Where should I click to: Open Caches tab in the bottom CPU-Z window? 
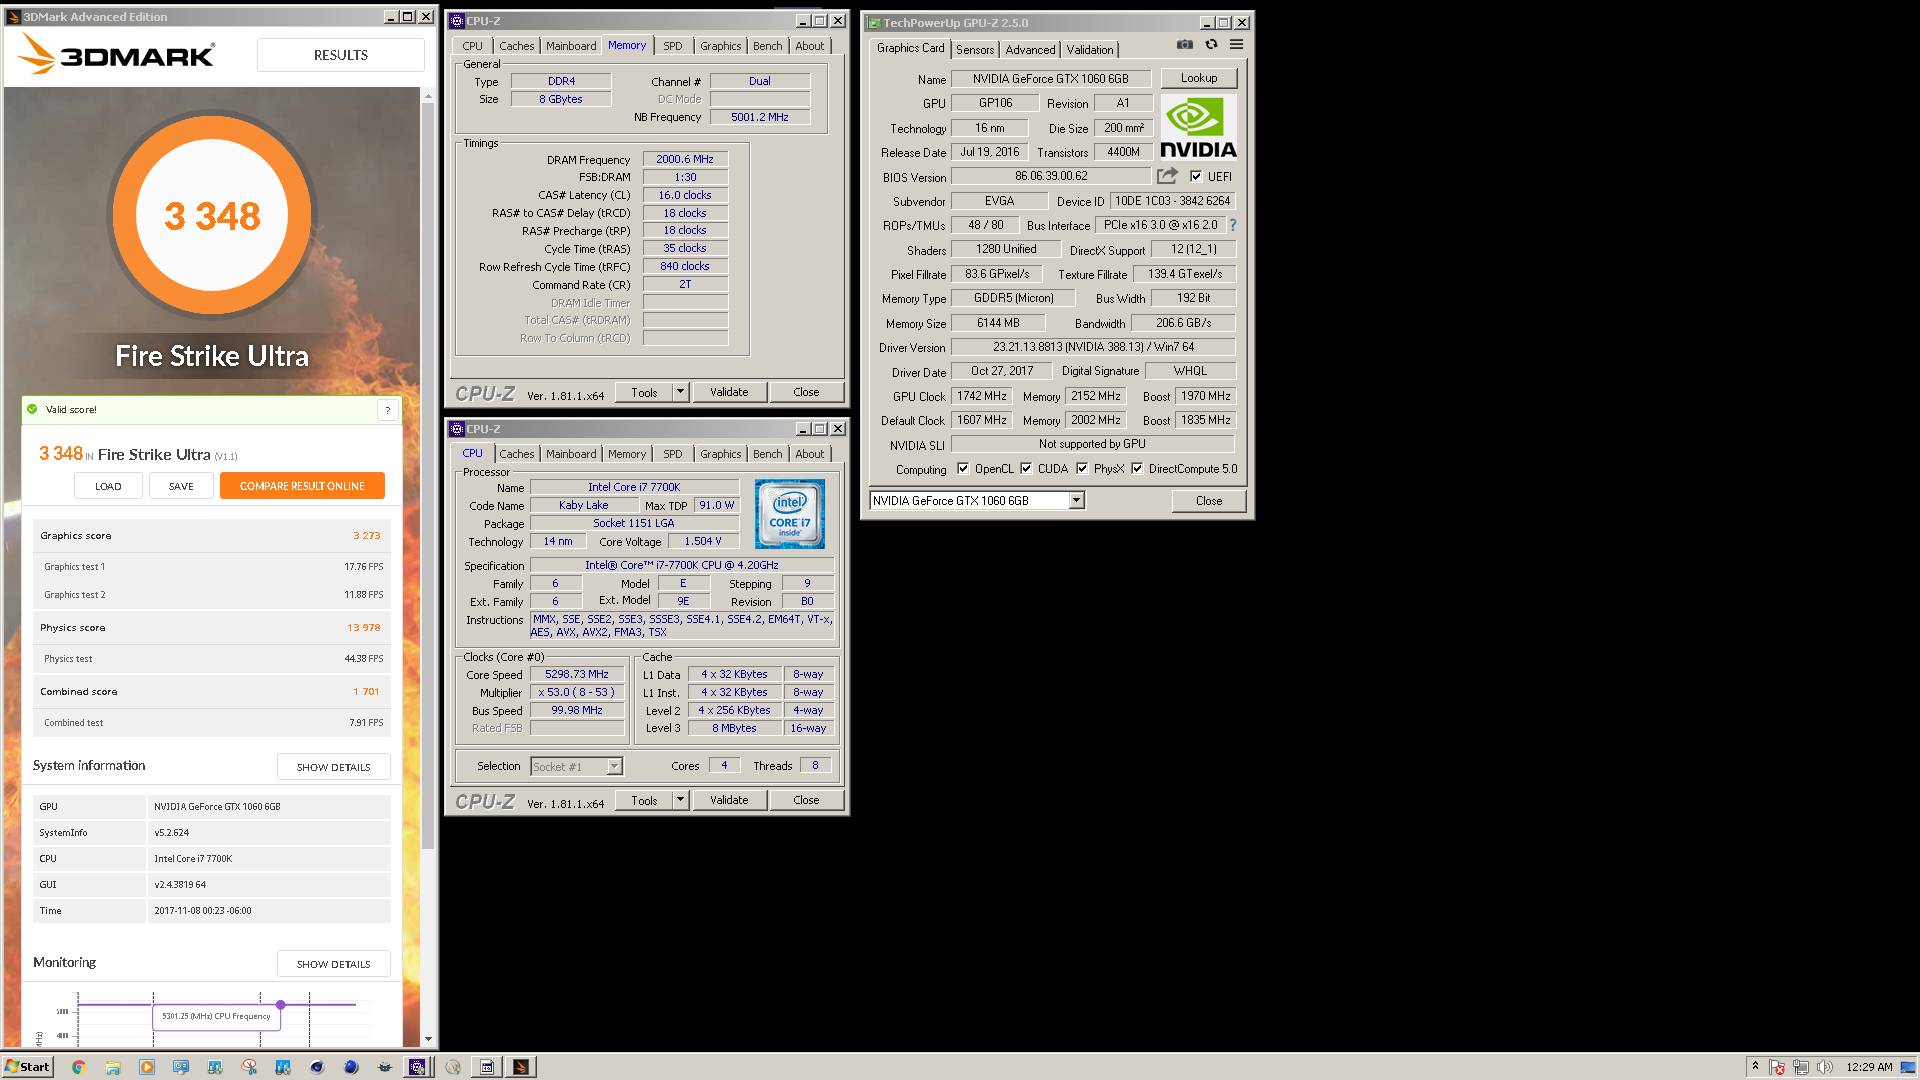pos(517,454)
